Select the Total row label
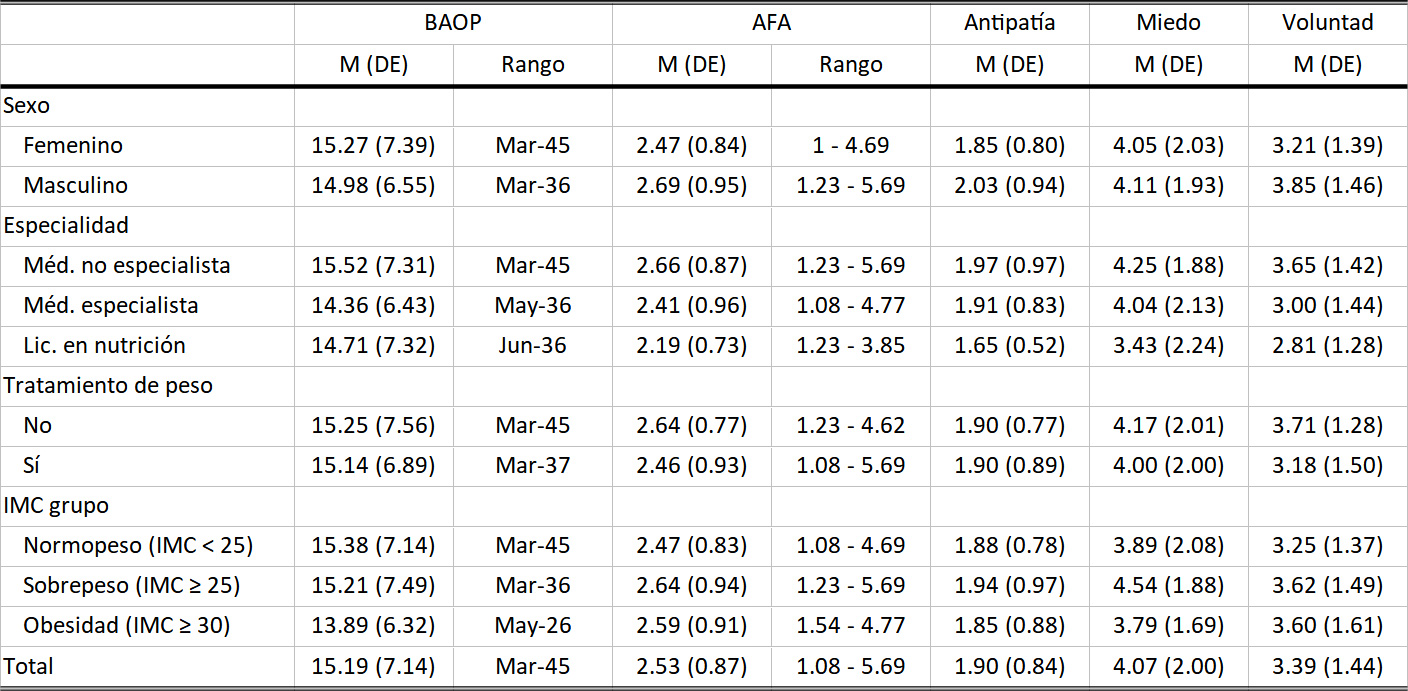Image resolution: width=1408 pixels, height=691 pixels. coord(29,666)
